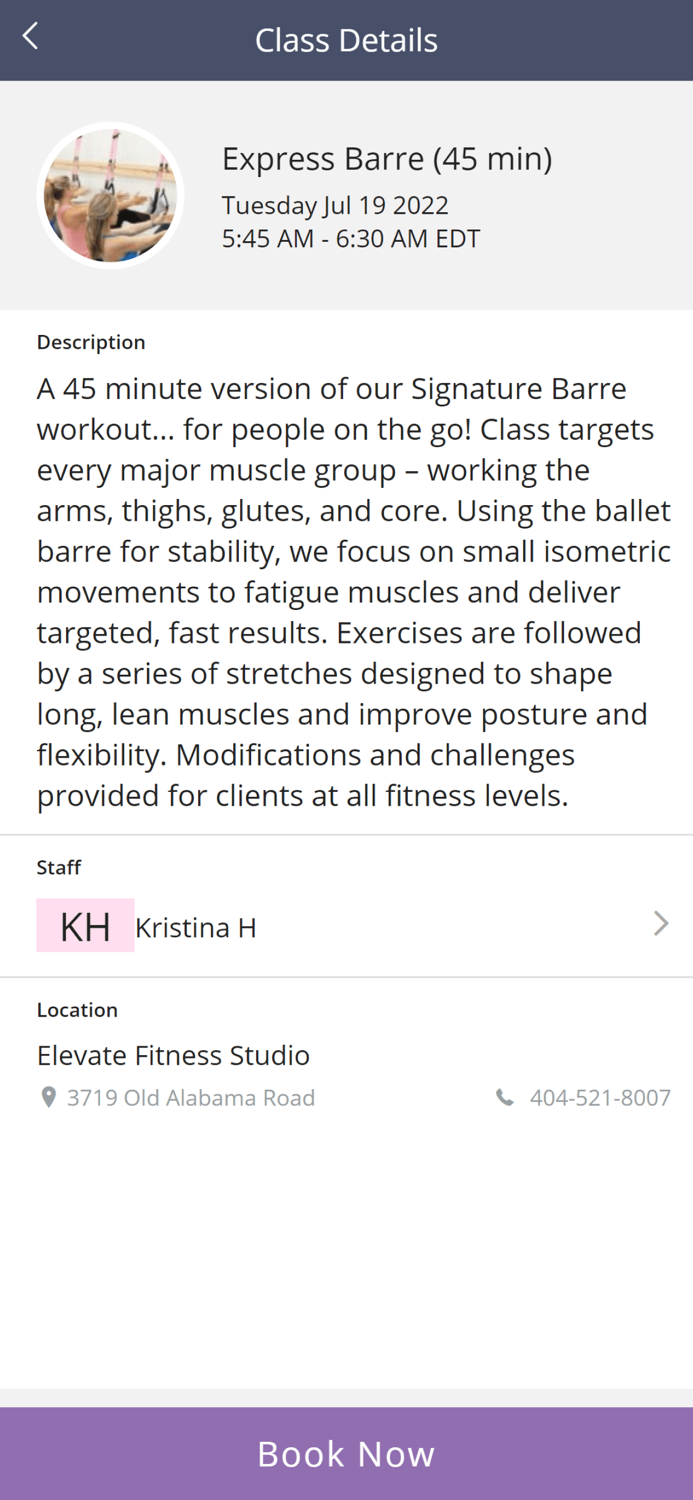The width and height of the screenshot is (693, 1500).
Task: Select the pink KH staff avatar
Action: [85, 925]
